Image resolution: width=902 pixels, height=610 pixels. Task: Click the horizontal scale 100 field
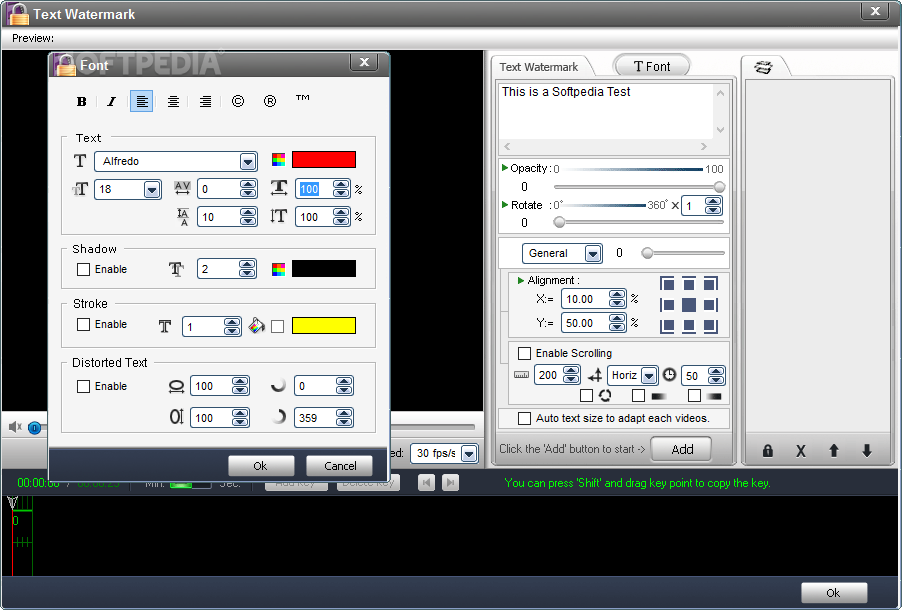pos(315,189)
